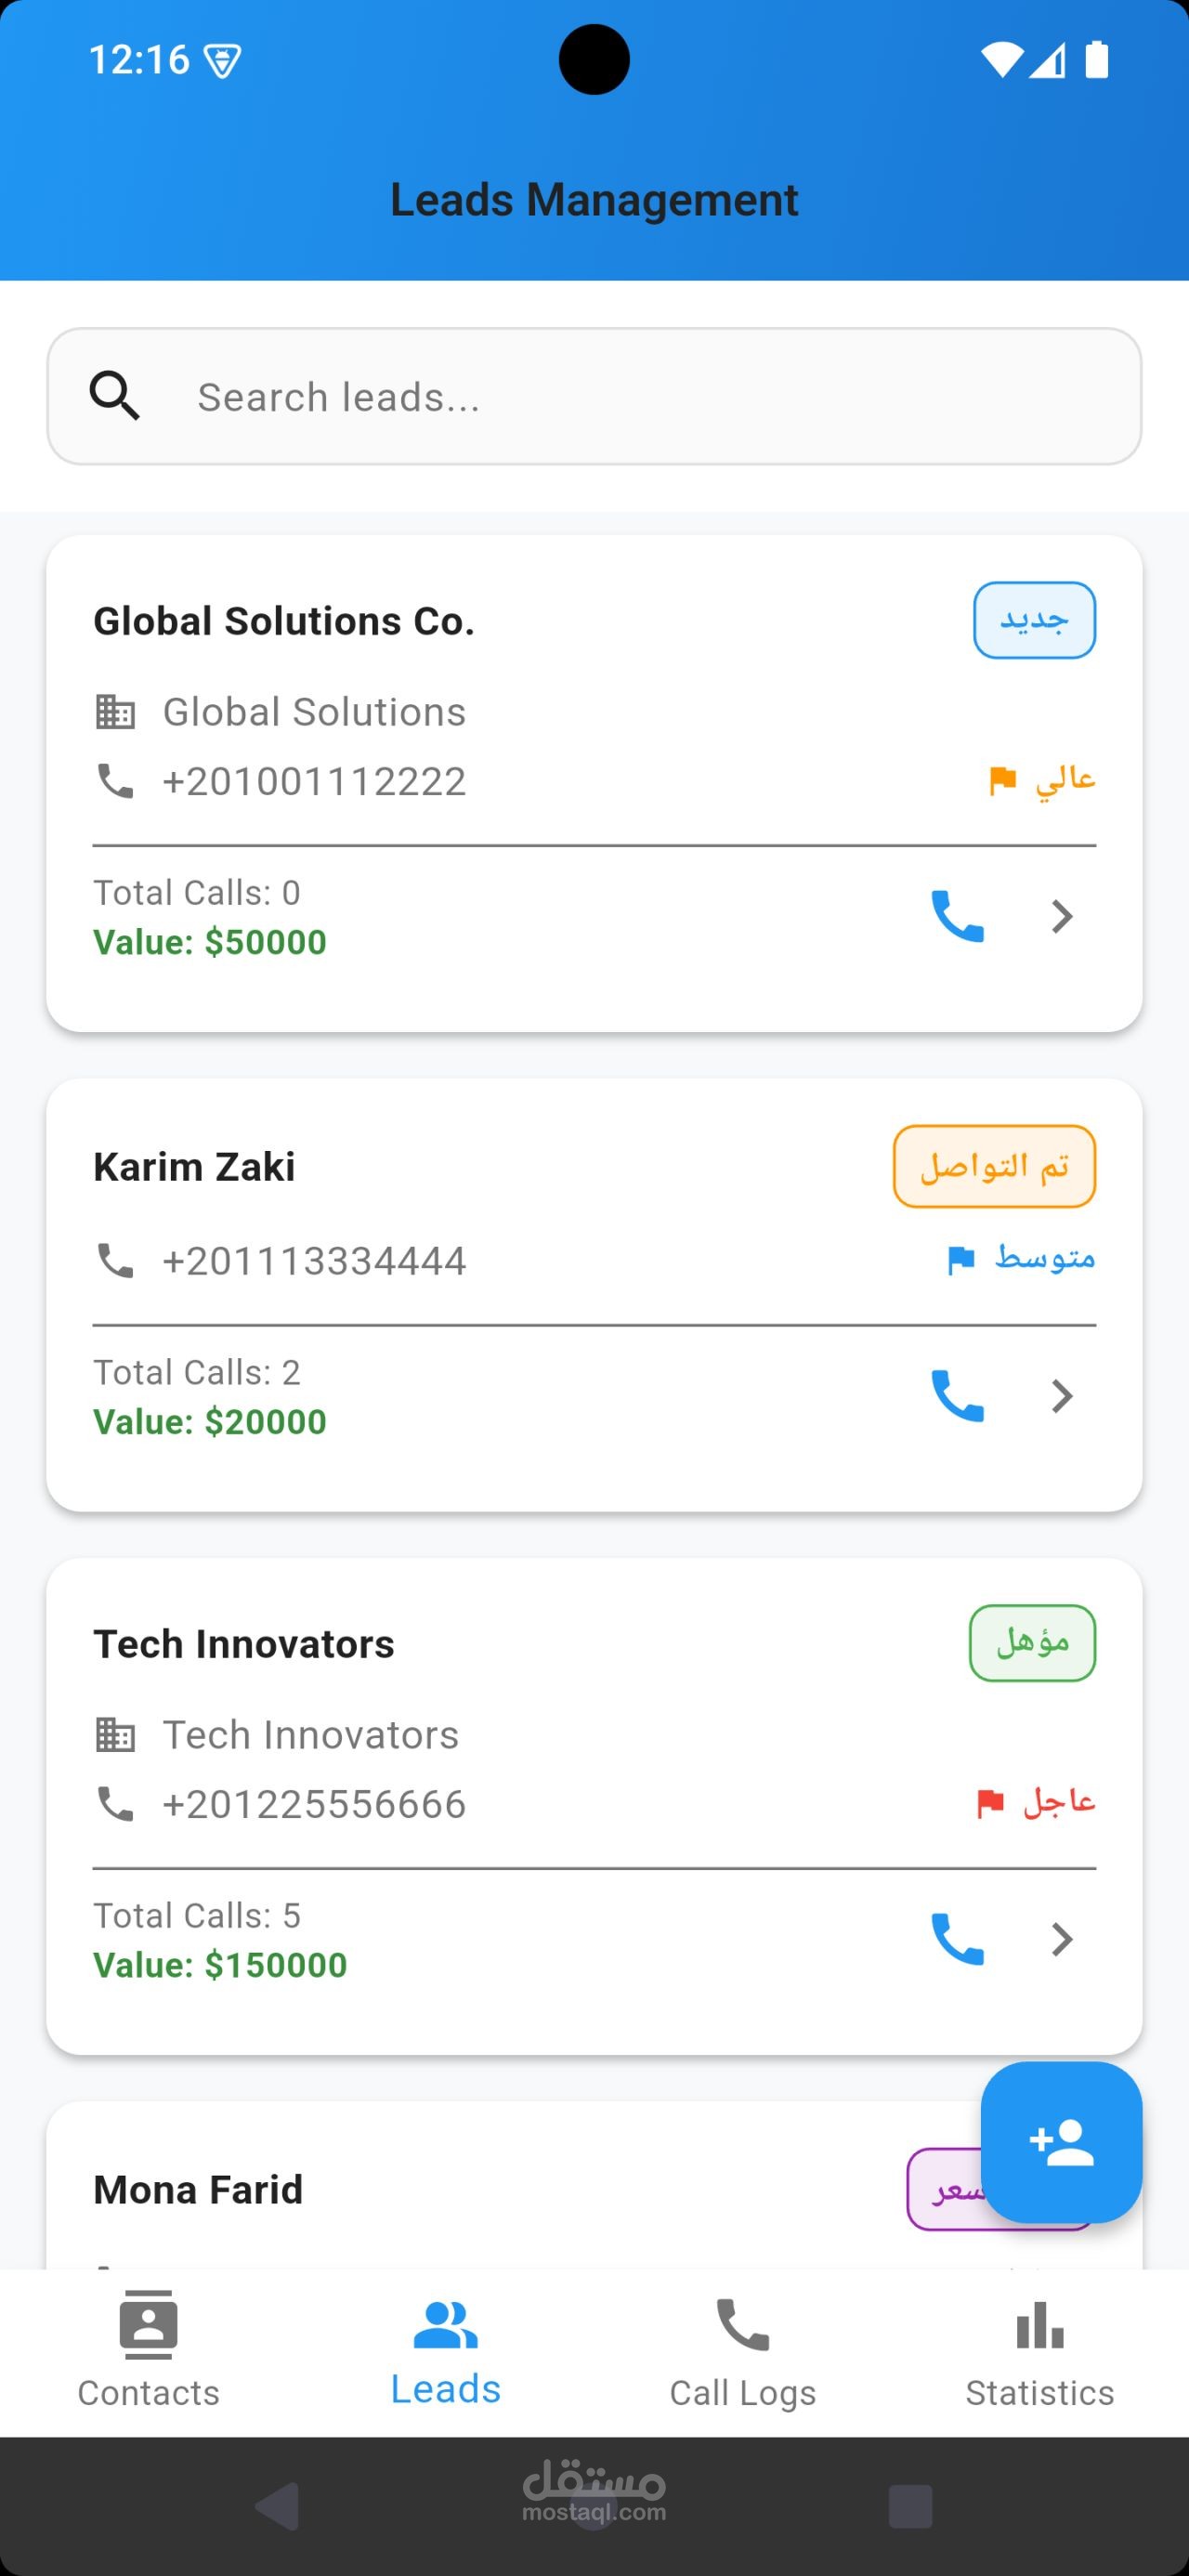Click the green status badge on Tech Innovators

click(x=1032, y=1643)
